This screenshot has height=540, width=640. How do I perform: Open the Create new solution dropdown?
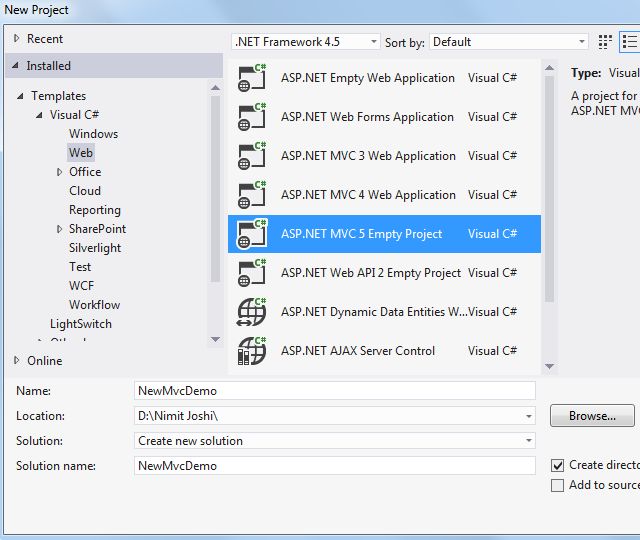pyautogui.click(x=334, y=441)
